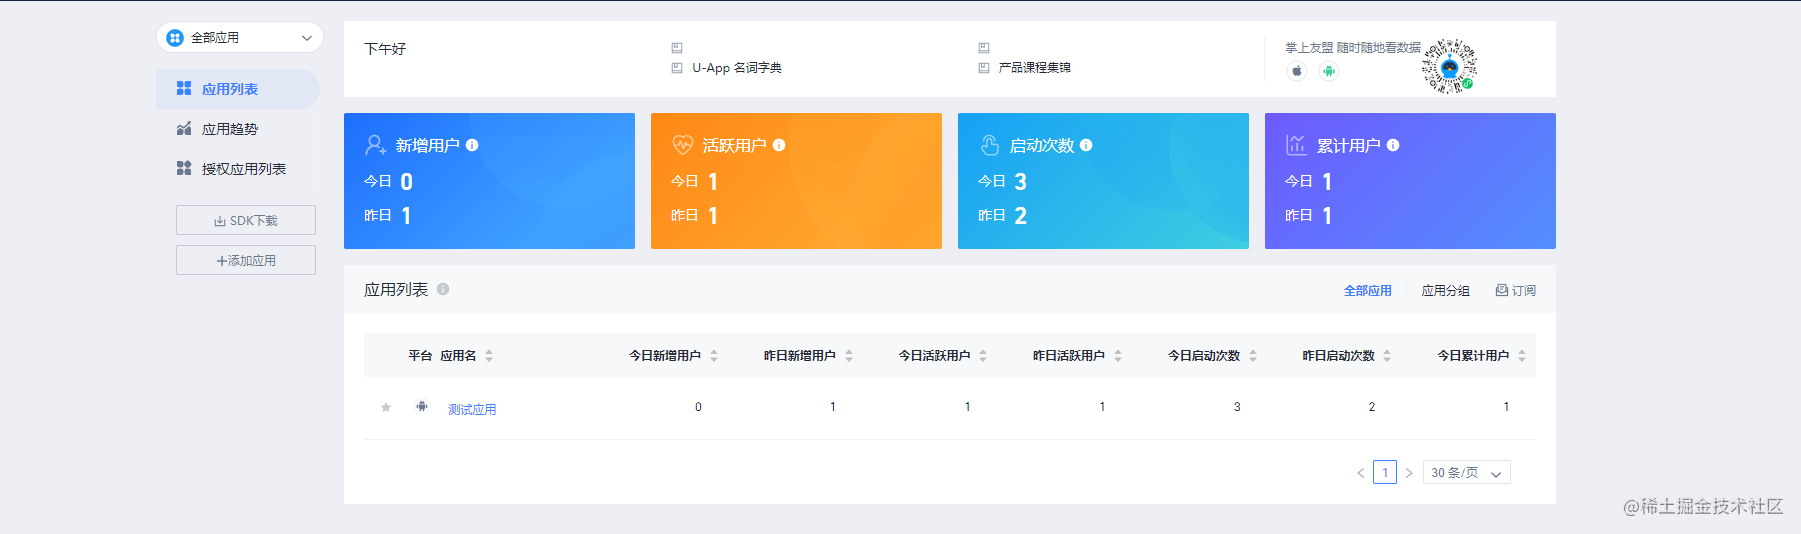Click the 启动次数 touch-hand icon
The width and height of the screenshot is (1801, 534).
tap(990, 145)
